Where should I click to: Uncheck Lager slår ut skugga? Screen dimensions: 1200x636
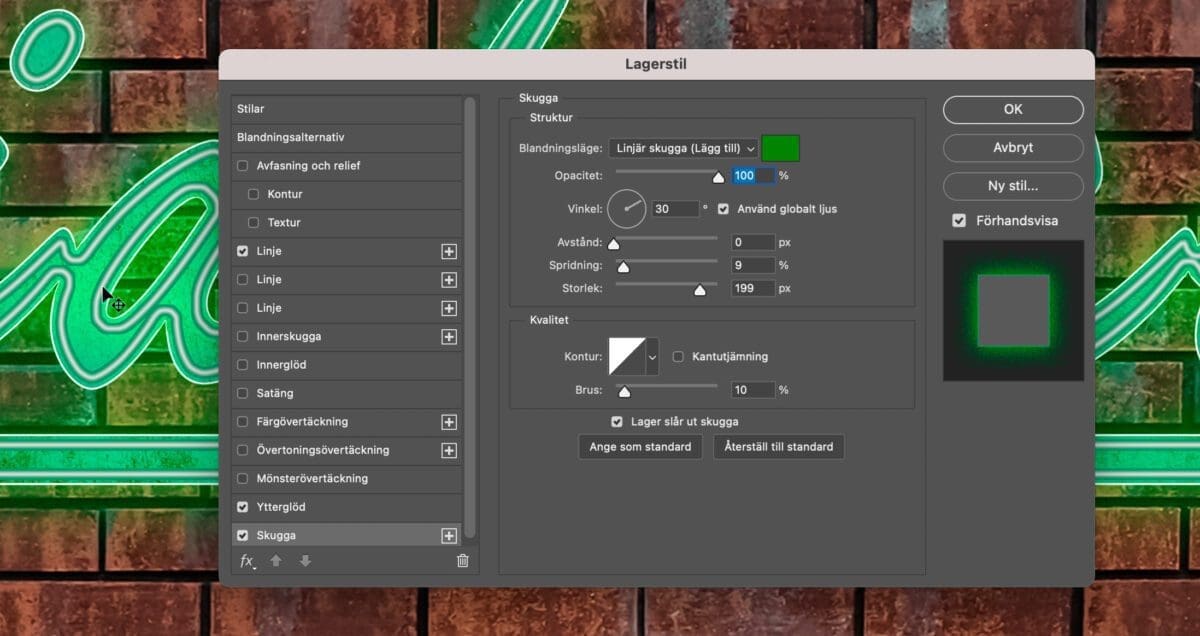617,422
